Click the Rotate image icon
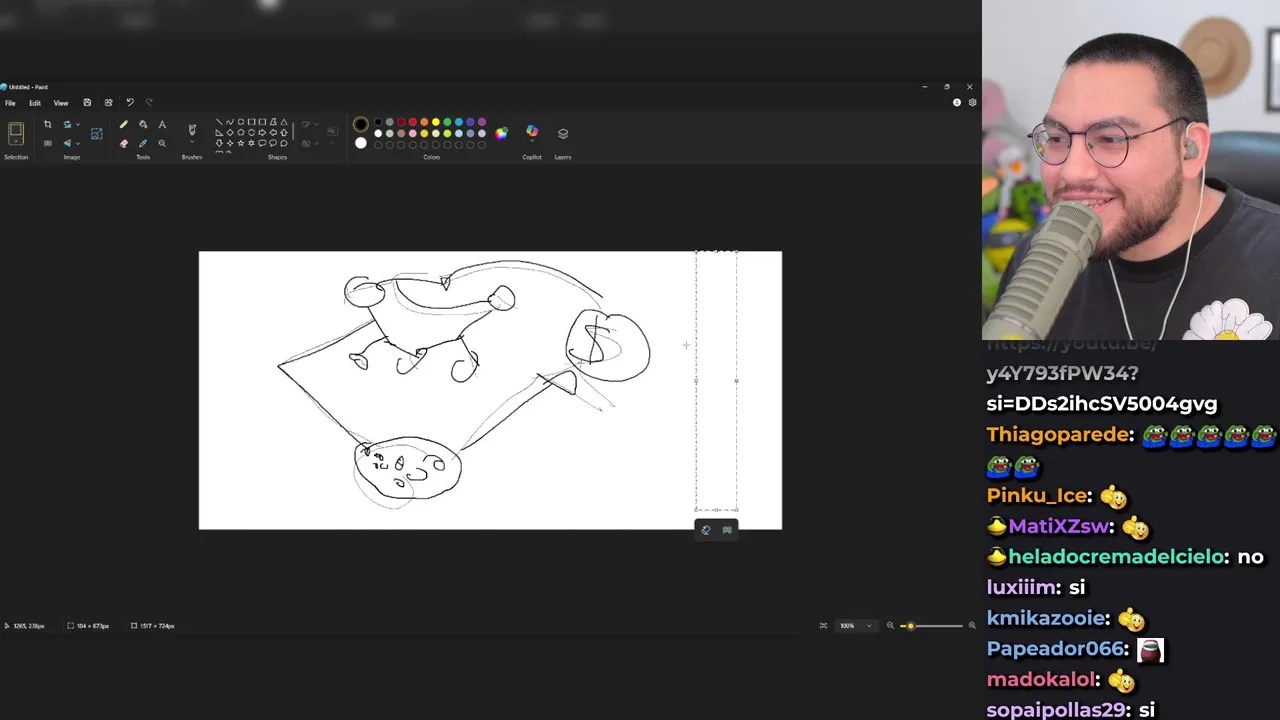The height and width of the screenshot is (720, 1280). [x=67, y=124]
